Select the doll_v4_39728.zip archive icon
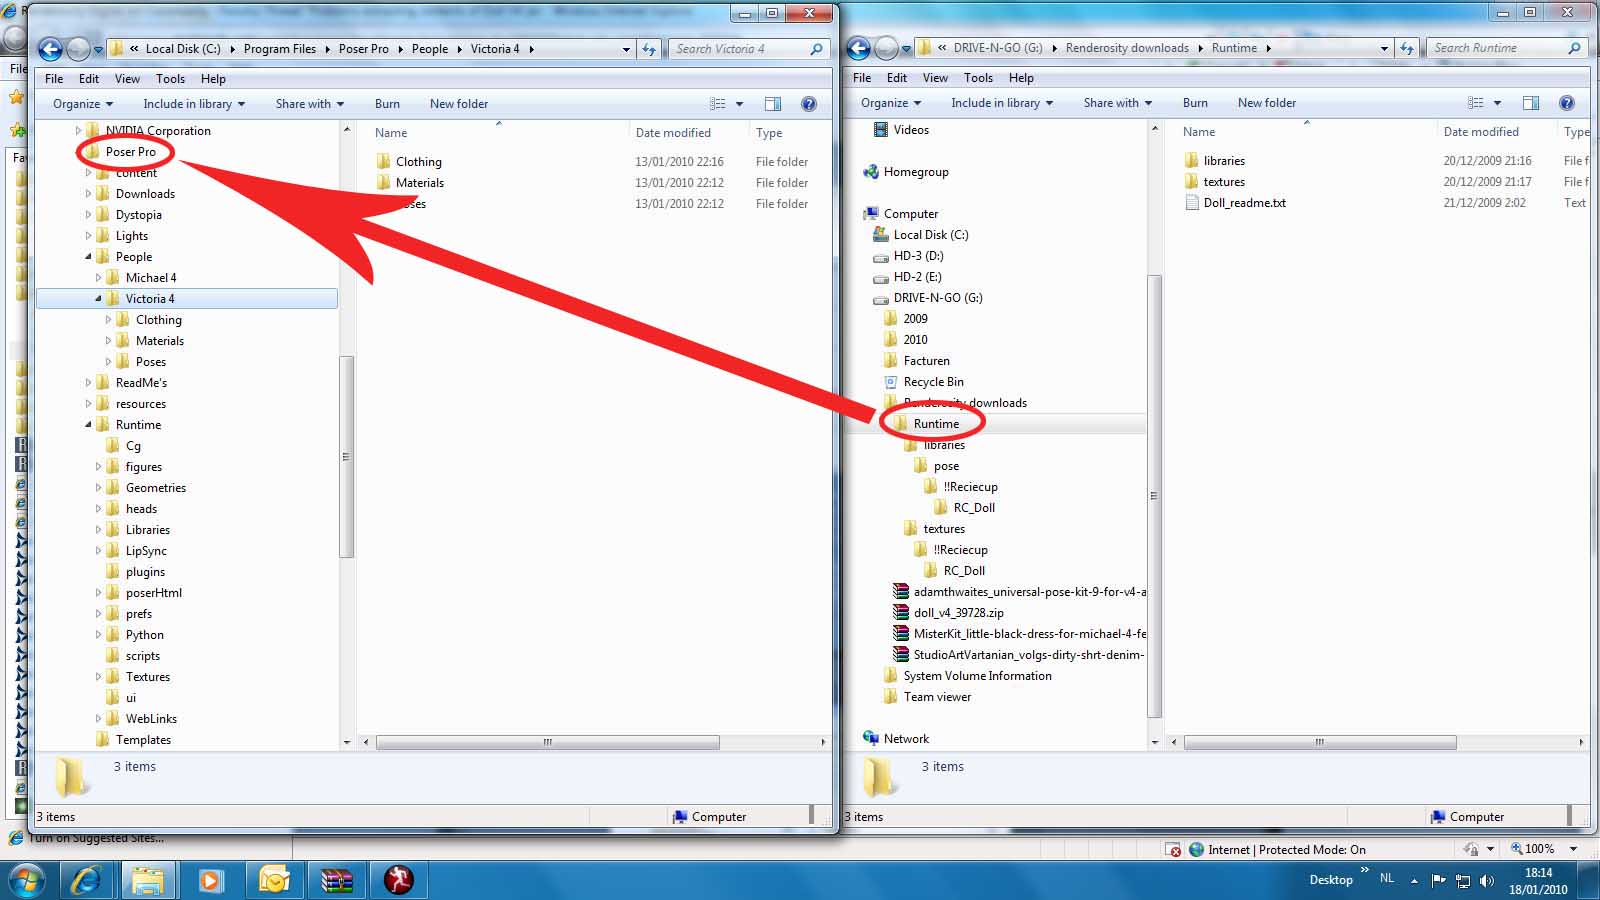1600x900 pixels. coord(901,613)
